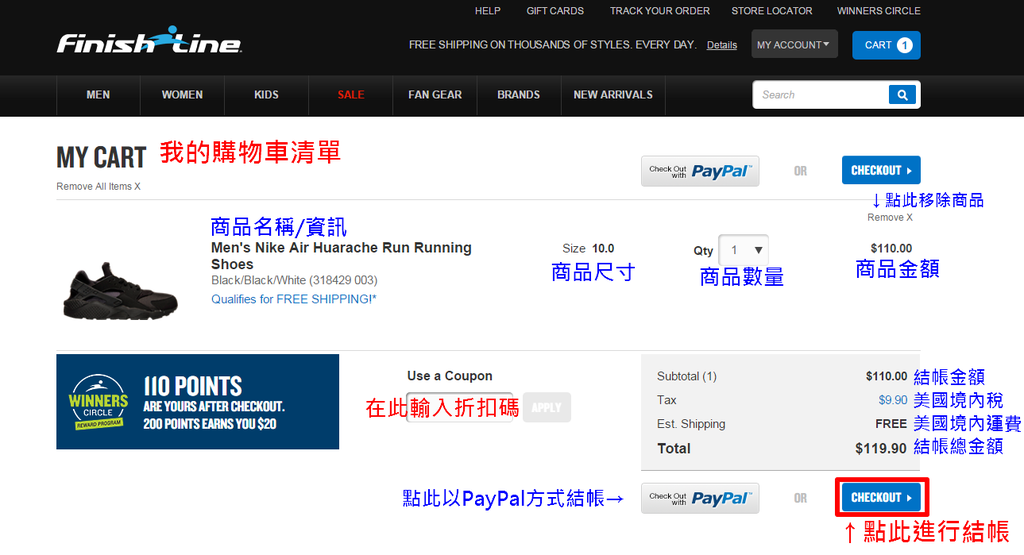Click the free shipping Details link

click(x=722, y=45)
